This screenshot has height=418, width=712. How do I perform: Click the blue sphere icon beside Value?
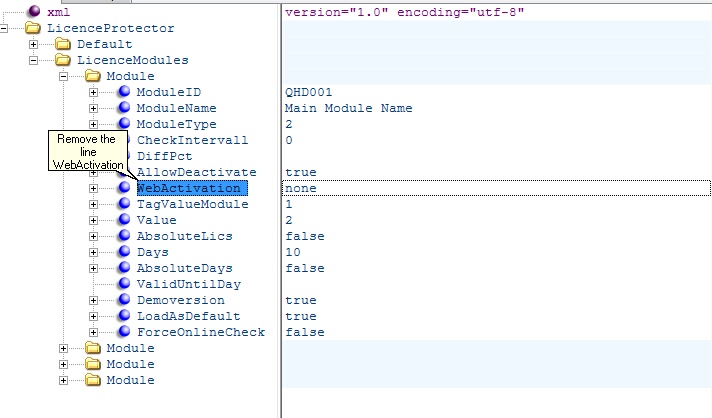click(124, 219)
